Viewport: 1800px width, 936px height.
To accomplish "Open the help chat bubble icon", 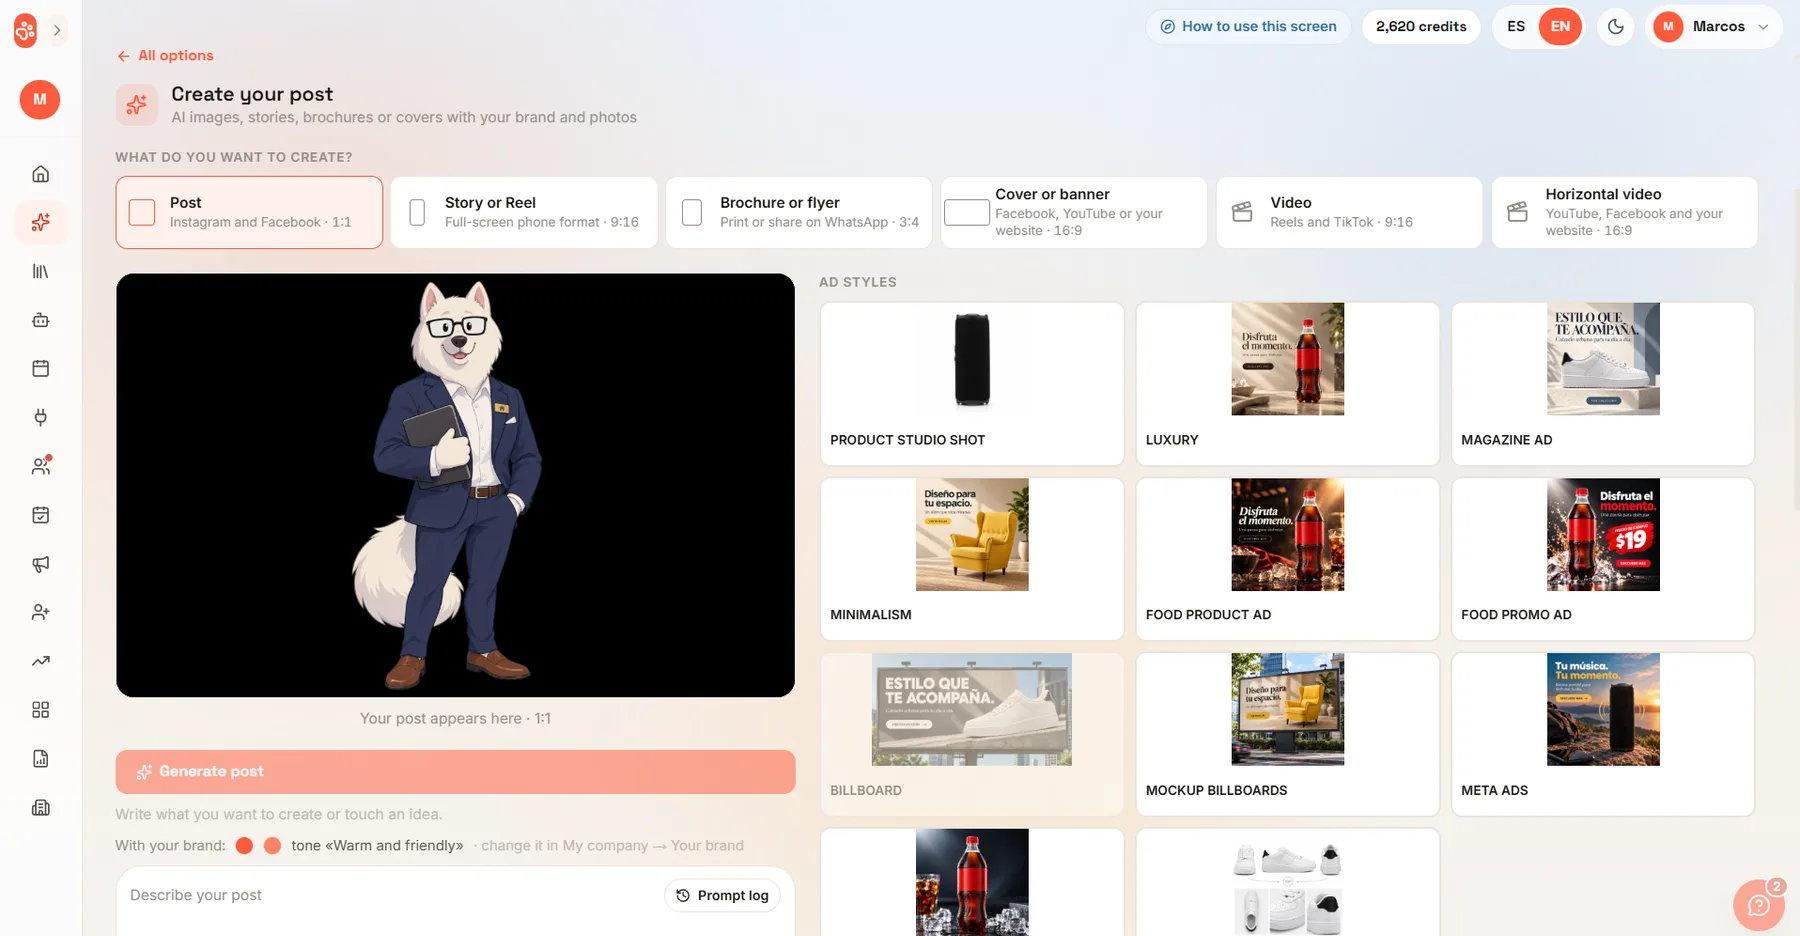I will click(1758, 905).
